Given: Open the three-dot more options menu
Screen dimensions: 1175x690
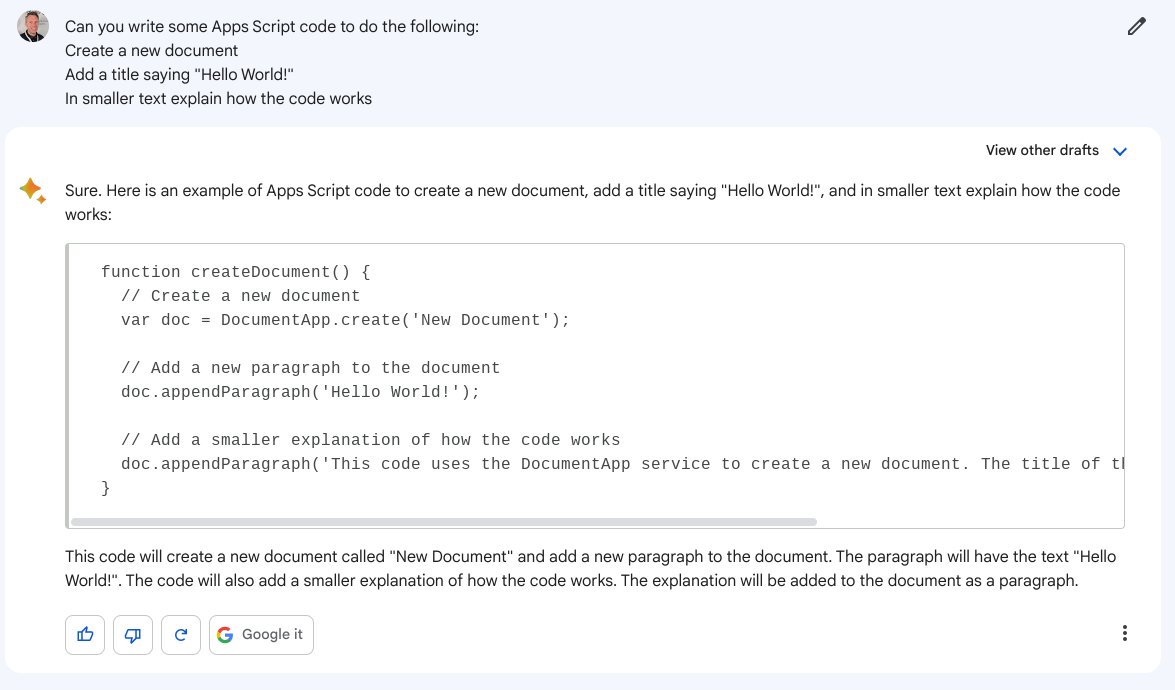Looking at the screenshot, I should point(1124,632).
